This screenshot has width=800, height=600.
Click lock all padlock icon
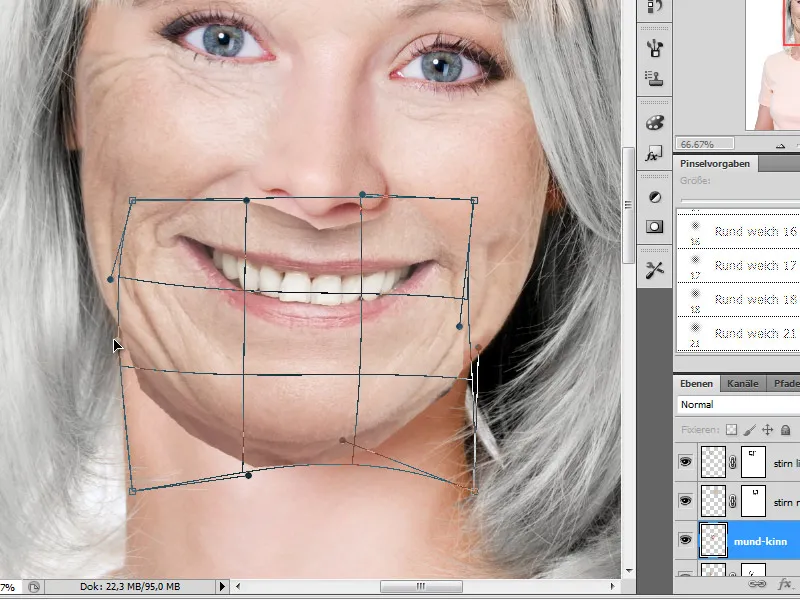[786, 430]
